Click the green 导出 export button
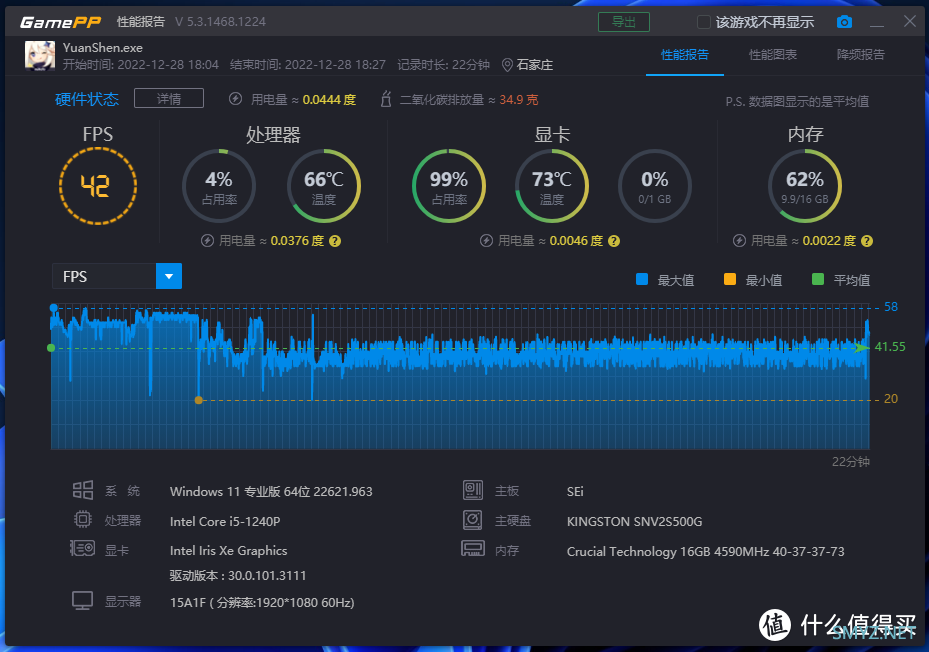The image size is (929, 652). (x=624, y=22)
